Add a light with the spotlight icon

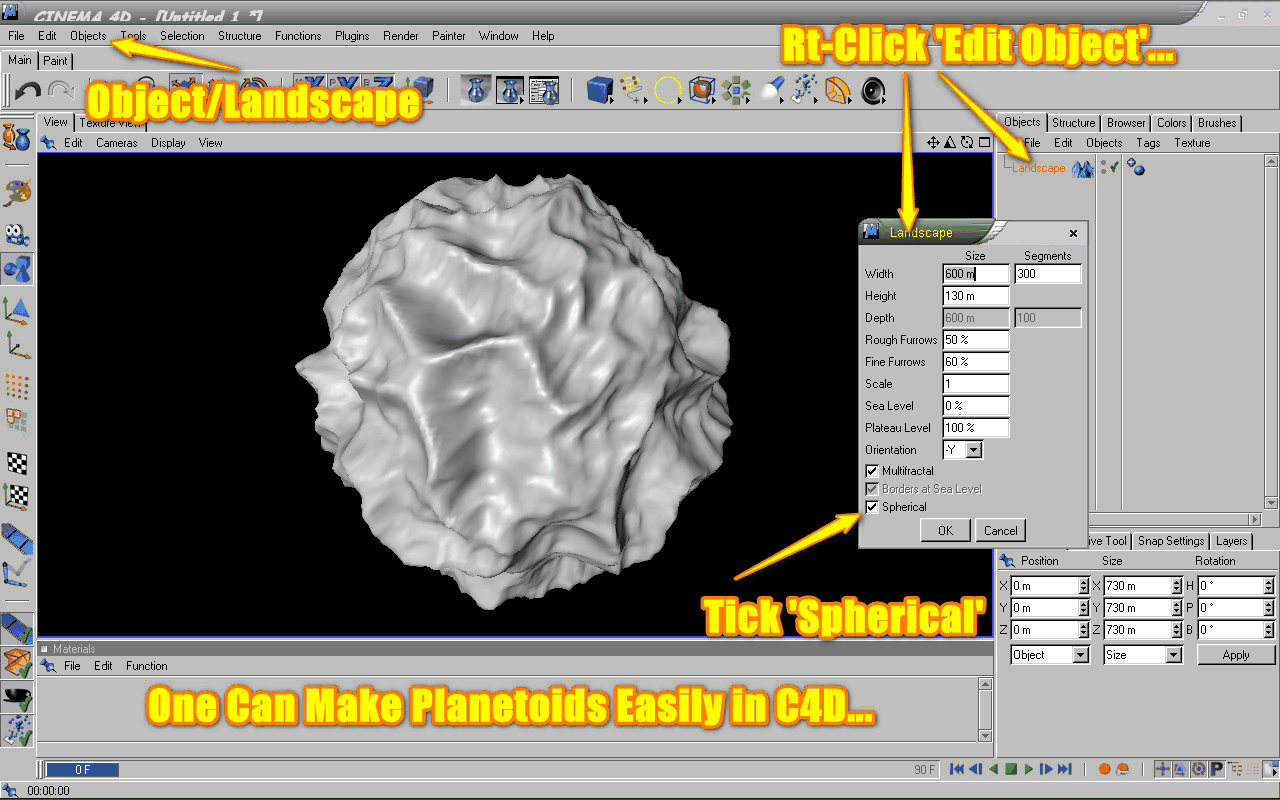770,91
